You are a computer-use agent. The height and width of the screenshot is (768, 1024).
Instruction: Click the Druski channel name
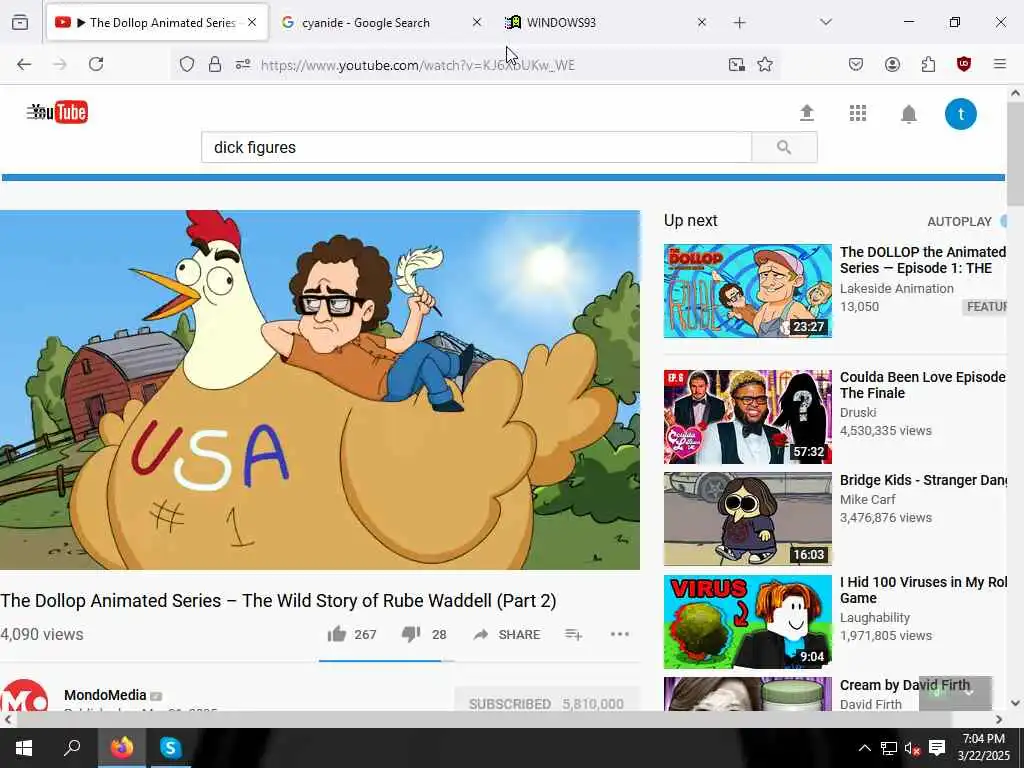(857, 412)
